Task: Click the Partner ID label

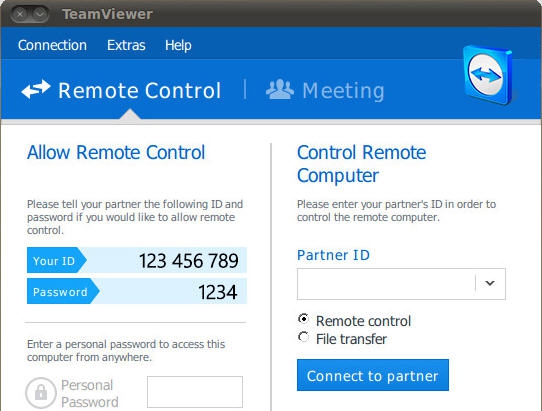Action: point(333,255)
